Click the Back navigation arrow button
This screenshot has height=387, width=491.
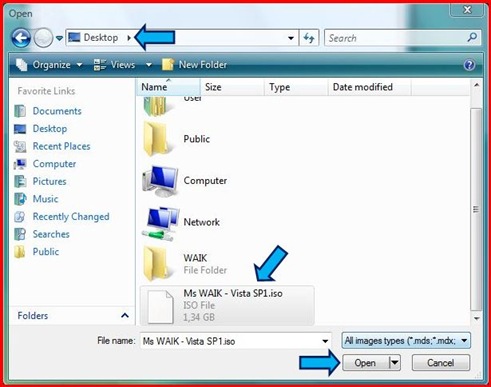21,38
